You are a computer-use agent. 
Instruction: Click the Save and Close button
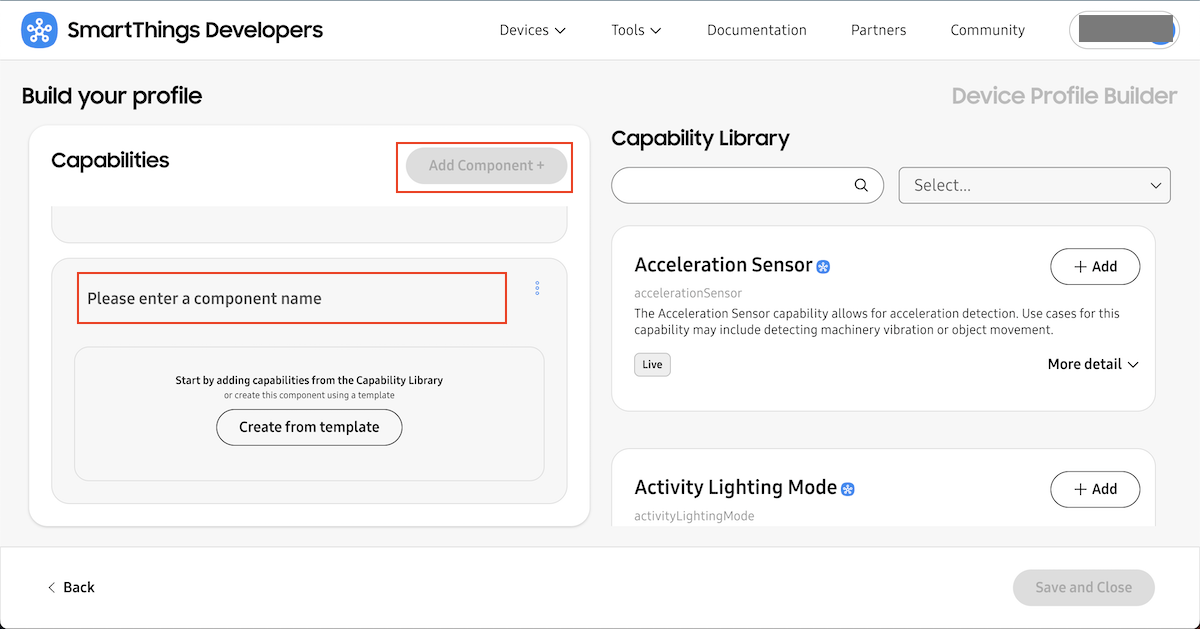pos(1084,587)
